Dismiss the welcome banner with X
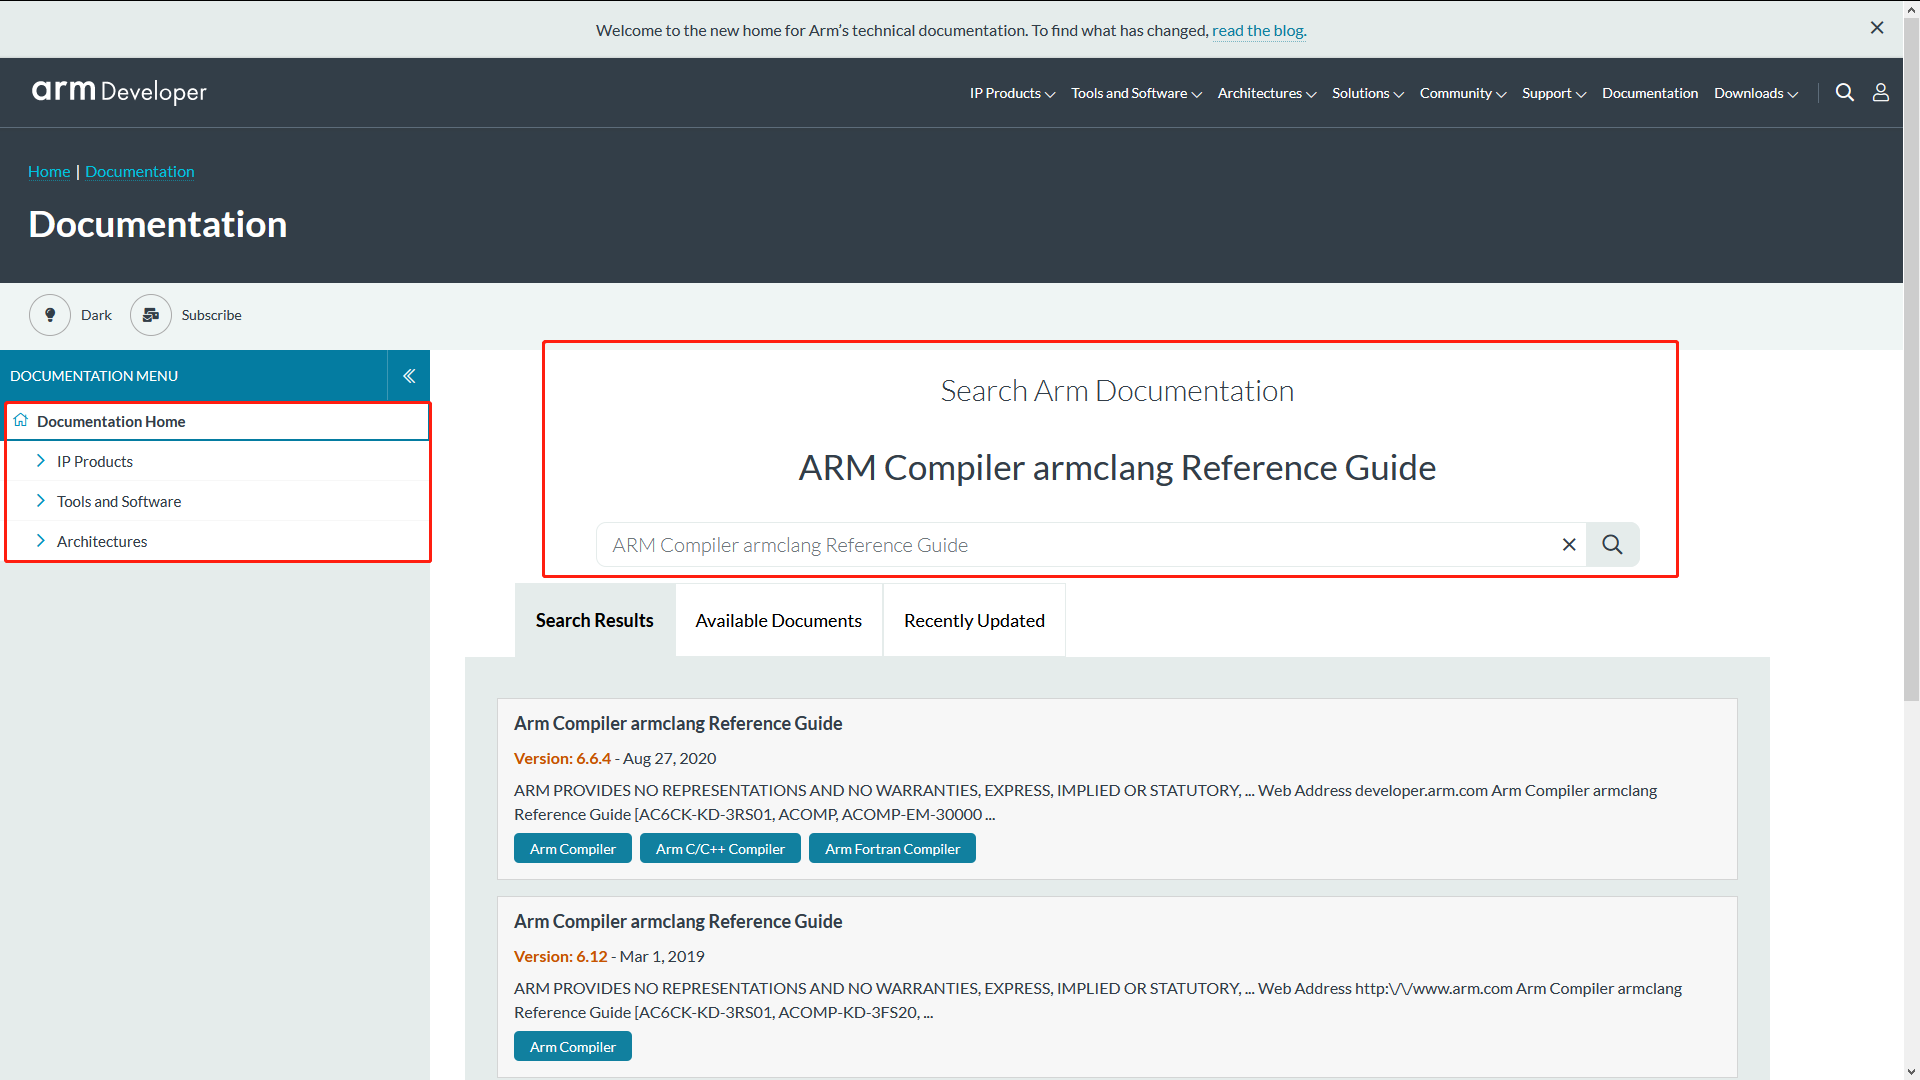The width and height of the screenshot is (1920, 1080). [1877, 28]
